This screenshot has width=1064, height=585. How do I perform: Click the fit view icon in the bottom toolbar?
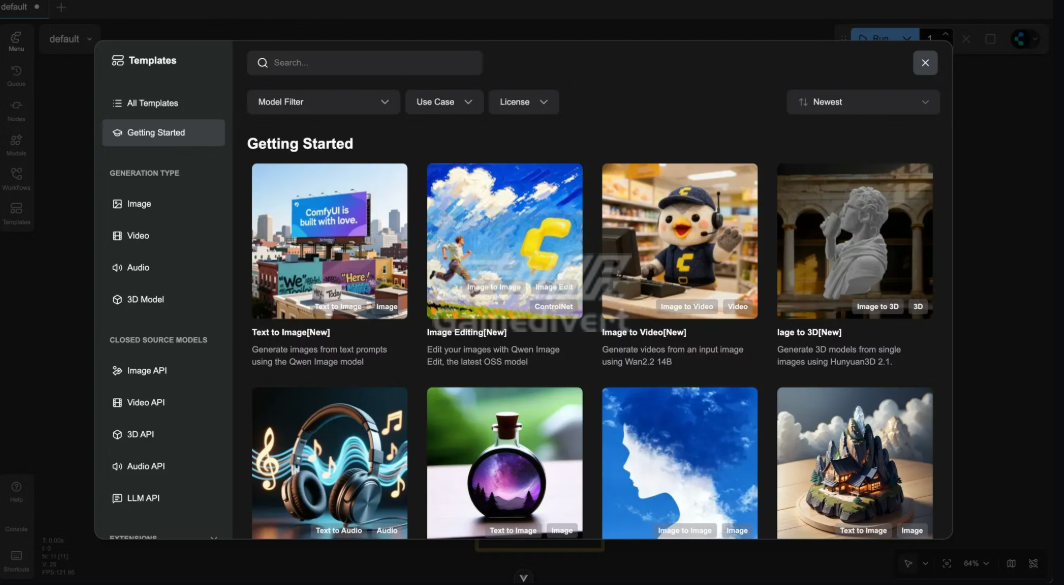(x=947, y=563)
